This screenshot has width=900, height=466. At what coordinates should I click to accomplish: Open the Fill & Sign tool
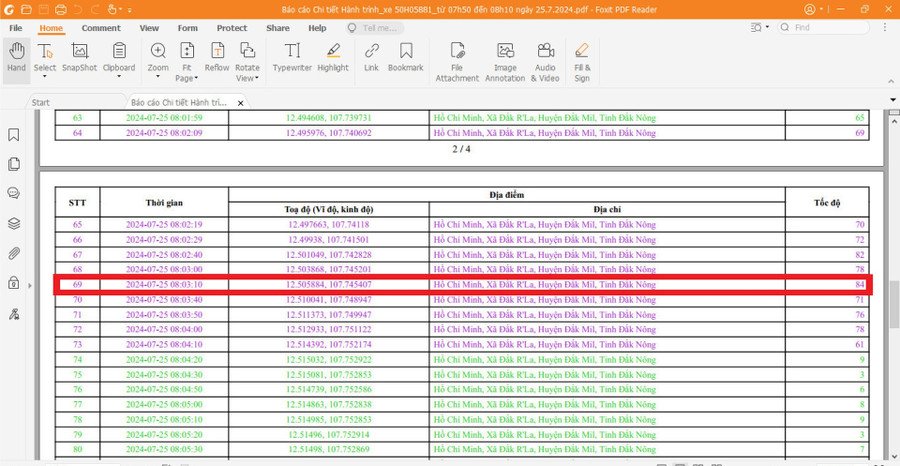[x=581, y=62]
